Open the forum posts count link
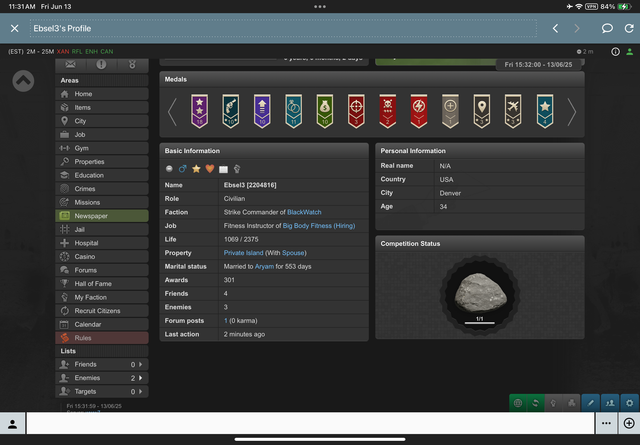This screenshot has width=640, height=445. tap(225, 320)
